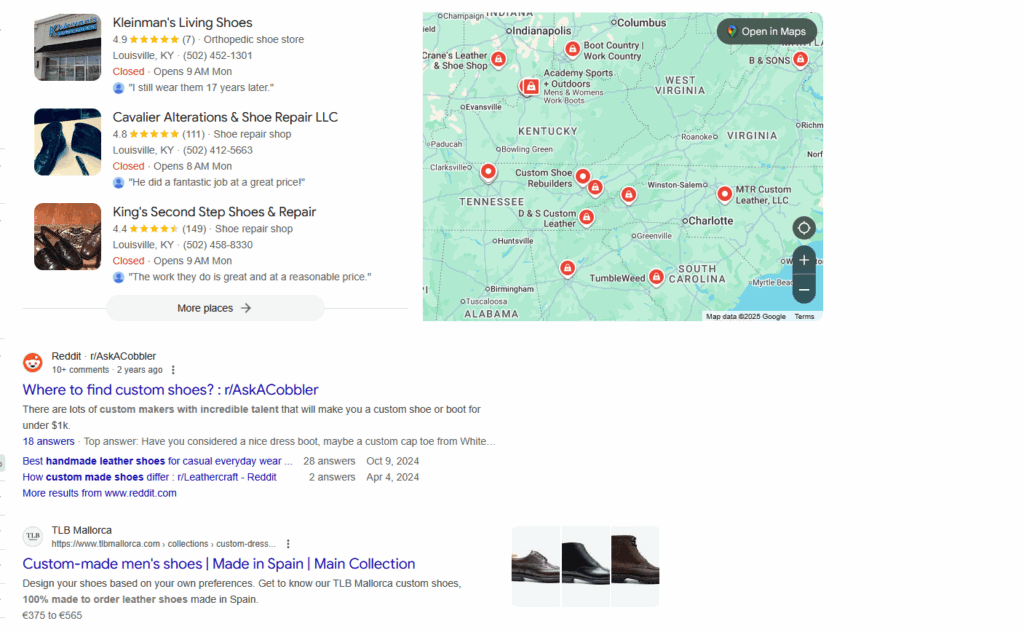Click the map pin north of Birmingham
The height and width of the screenshot is (632, 1024).
coord(568,268)
